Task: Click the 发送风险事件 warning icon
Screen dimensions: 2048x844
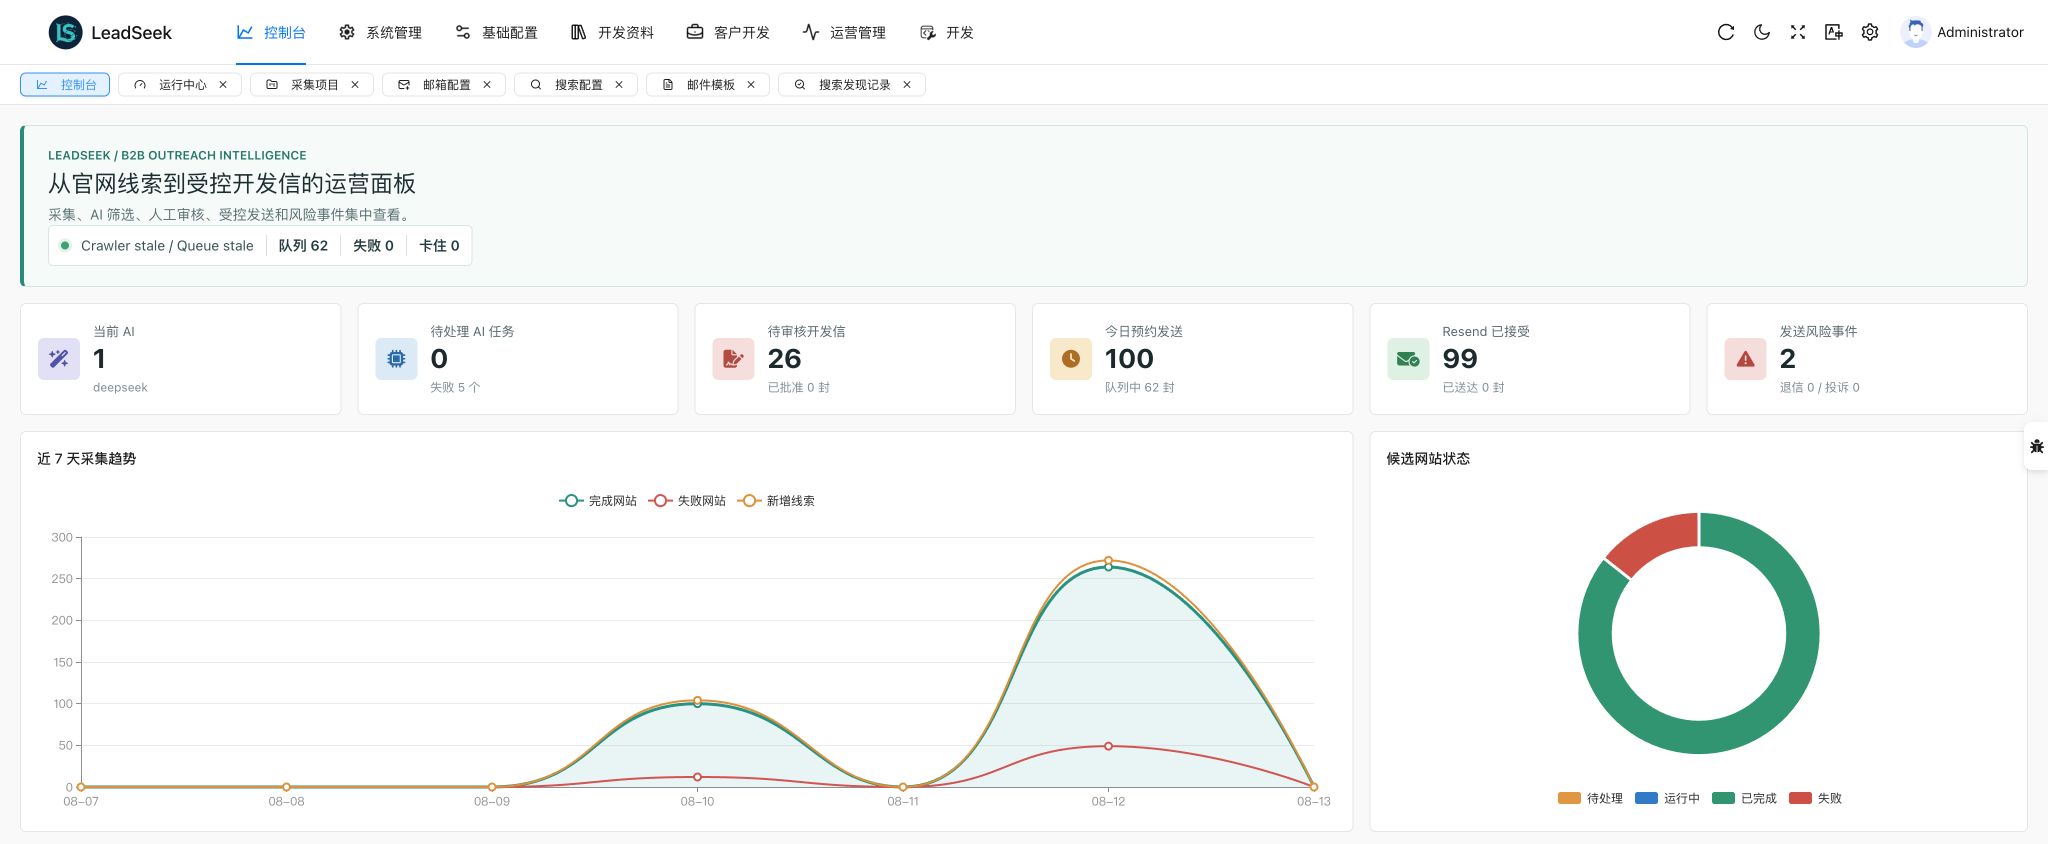Action: [x=1745, y=359]
